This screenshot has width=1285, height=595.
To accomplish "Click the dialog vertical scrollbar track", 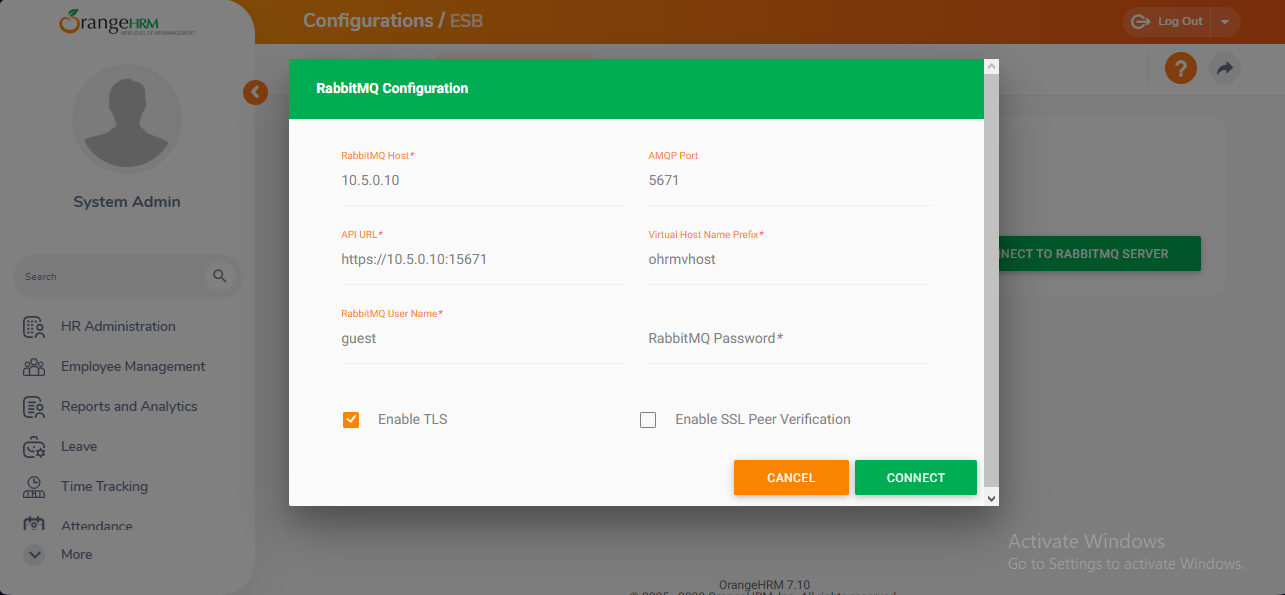I will (x=991, y=280).
